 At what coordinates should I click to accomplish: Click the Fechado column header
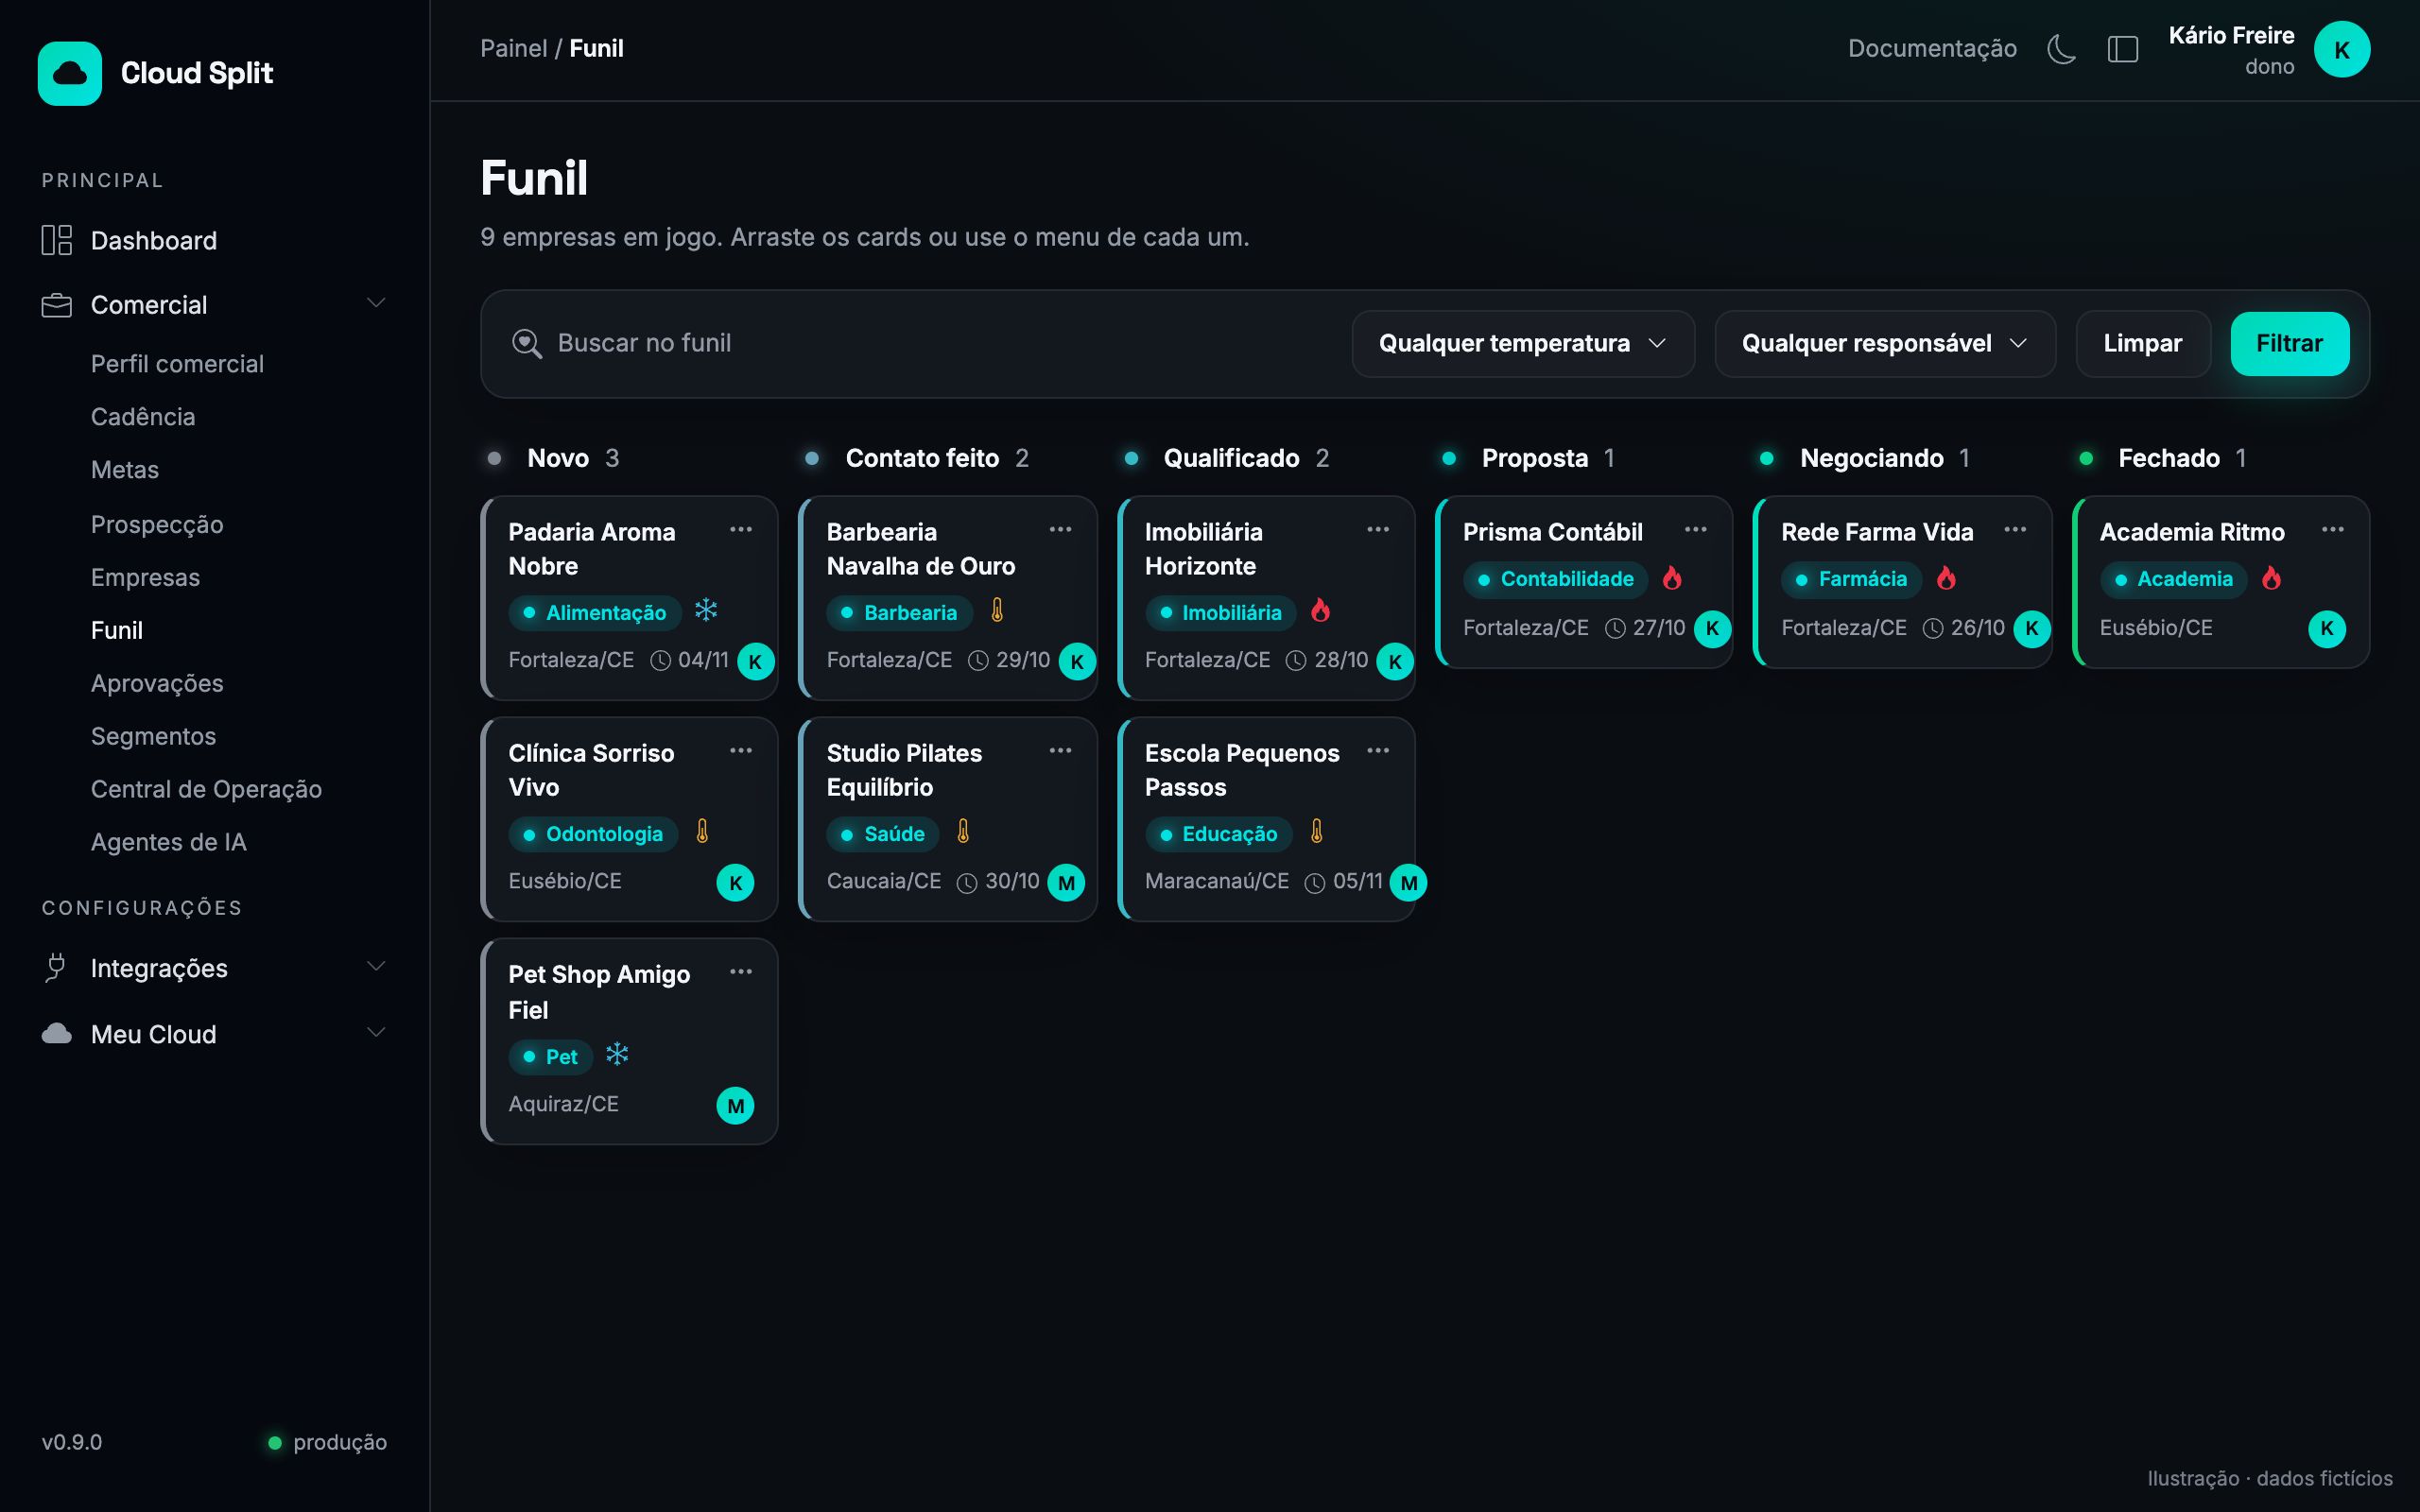pos(2167,458)
